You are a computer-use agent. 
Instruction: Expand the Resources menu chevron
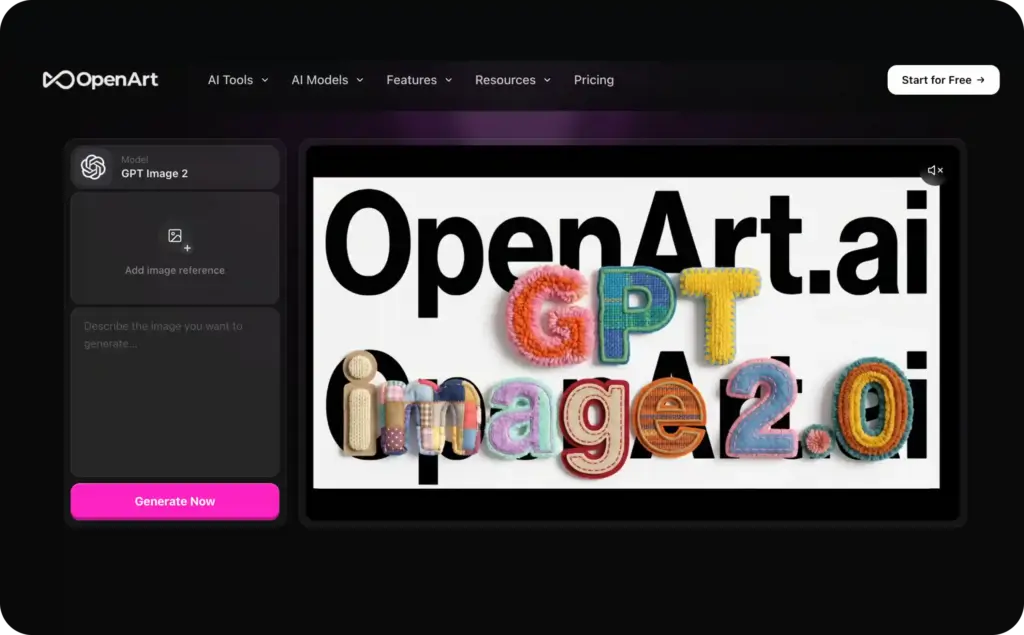pyautogui.click(x=547, y=80)
